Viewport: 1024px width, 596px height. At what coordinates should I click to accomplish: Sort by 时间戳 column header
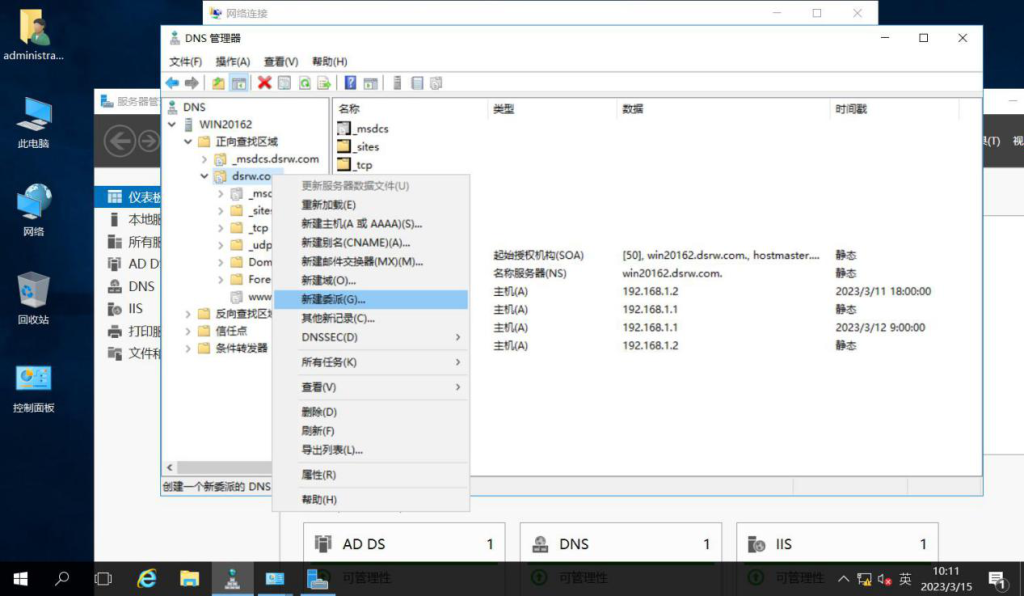895,109
